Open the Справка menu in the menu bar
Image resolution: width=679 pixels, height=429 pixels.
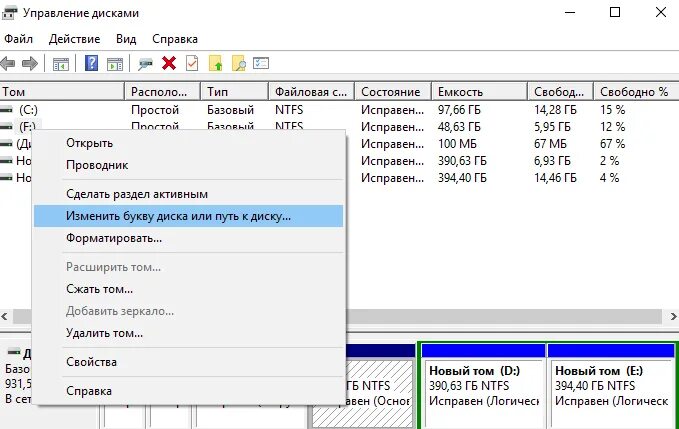point(175,39)
